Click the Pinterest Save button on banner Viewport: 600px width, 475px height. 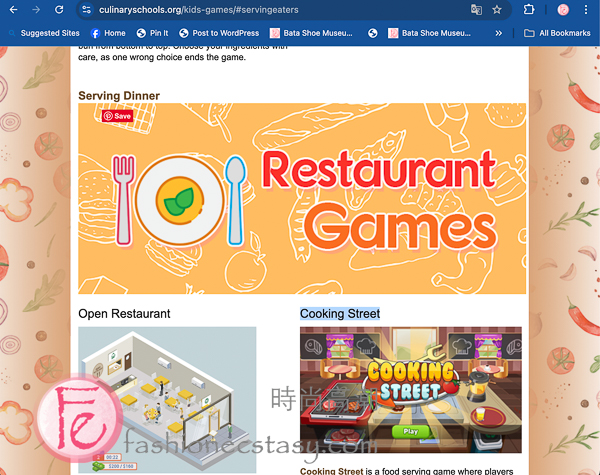(x=117, y=116)
